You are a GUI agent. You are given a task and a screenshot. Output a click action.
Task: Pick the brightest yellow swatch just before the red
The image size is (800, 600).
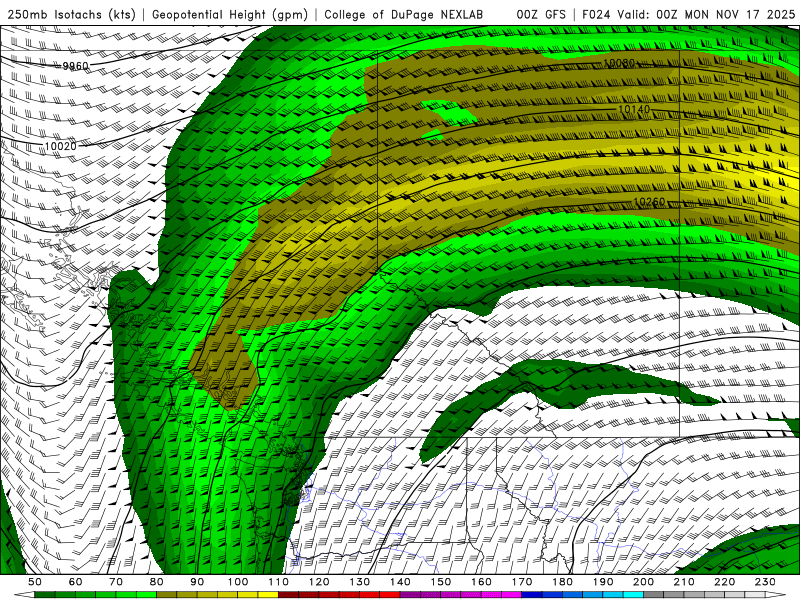tap(268, 594)
